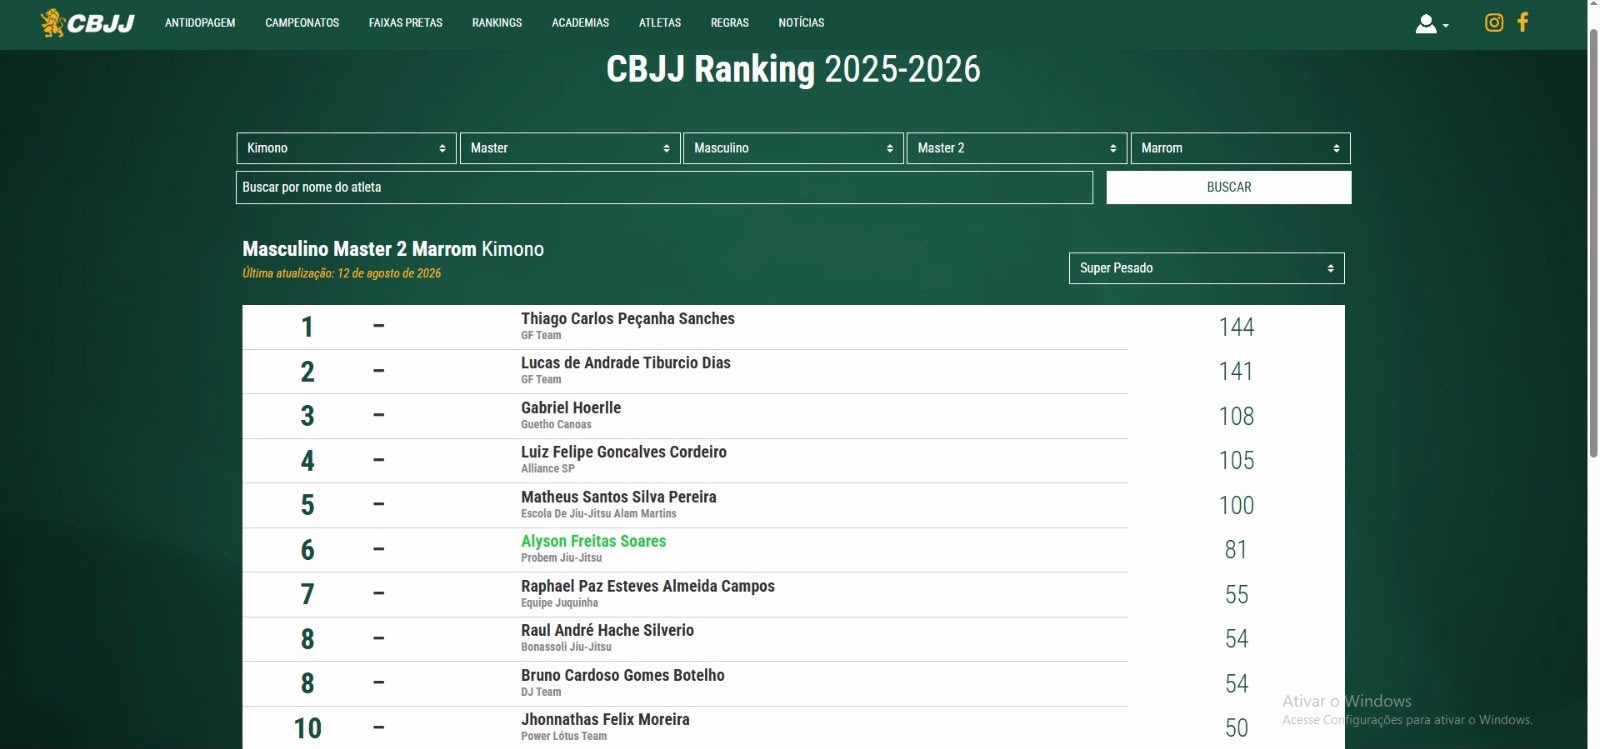This screenshot has width=1600, height=749.
Task: Open the Instagram icon link
Action: coord(1494,22)
